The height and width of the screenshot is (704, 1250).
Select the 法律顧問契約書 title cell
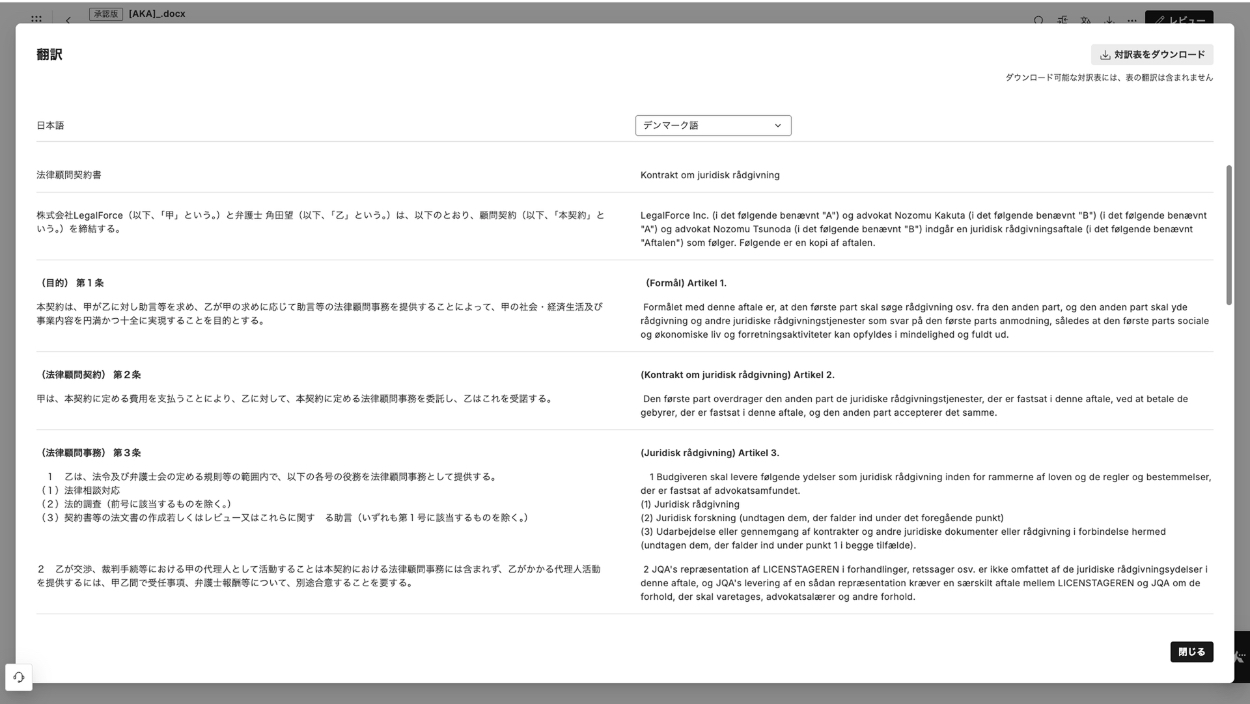[69, 175]
